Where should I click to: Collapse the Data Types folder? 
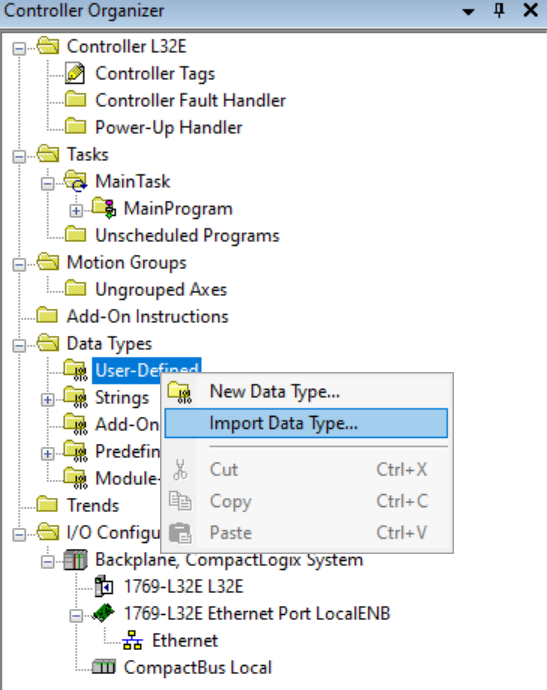tap(19, 346)
